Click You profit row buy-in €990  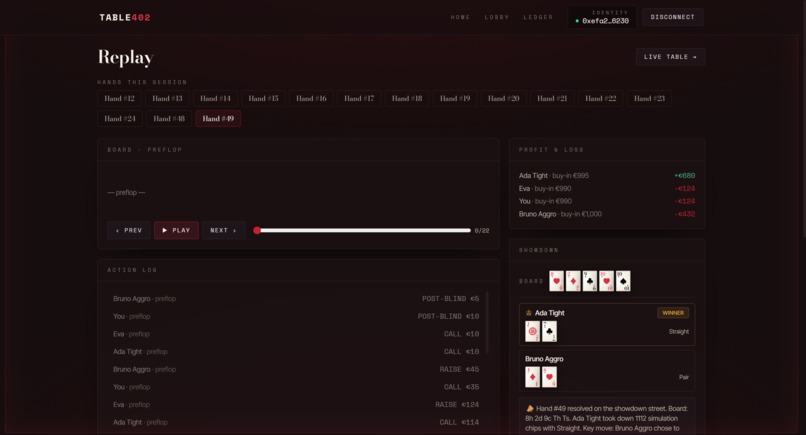pyautogui.click(x=607, y=201)
